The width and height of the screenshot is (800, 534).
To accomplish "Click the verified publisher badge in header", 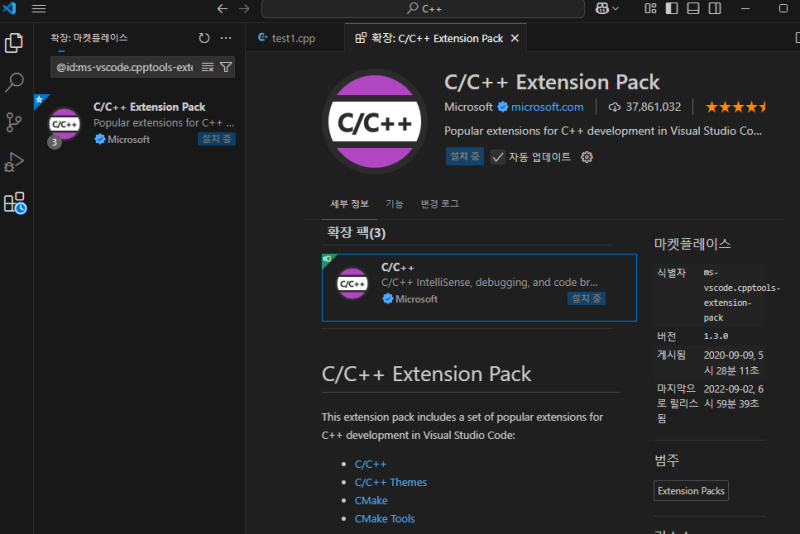I will [x=503, y=107].
